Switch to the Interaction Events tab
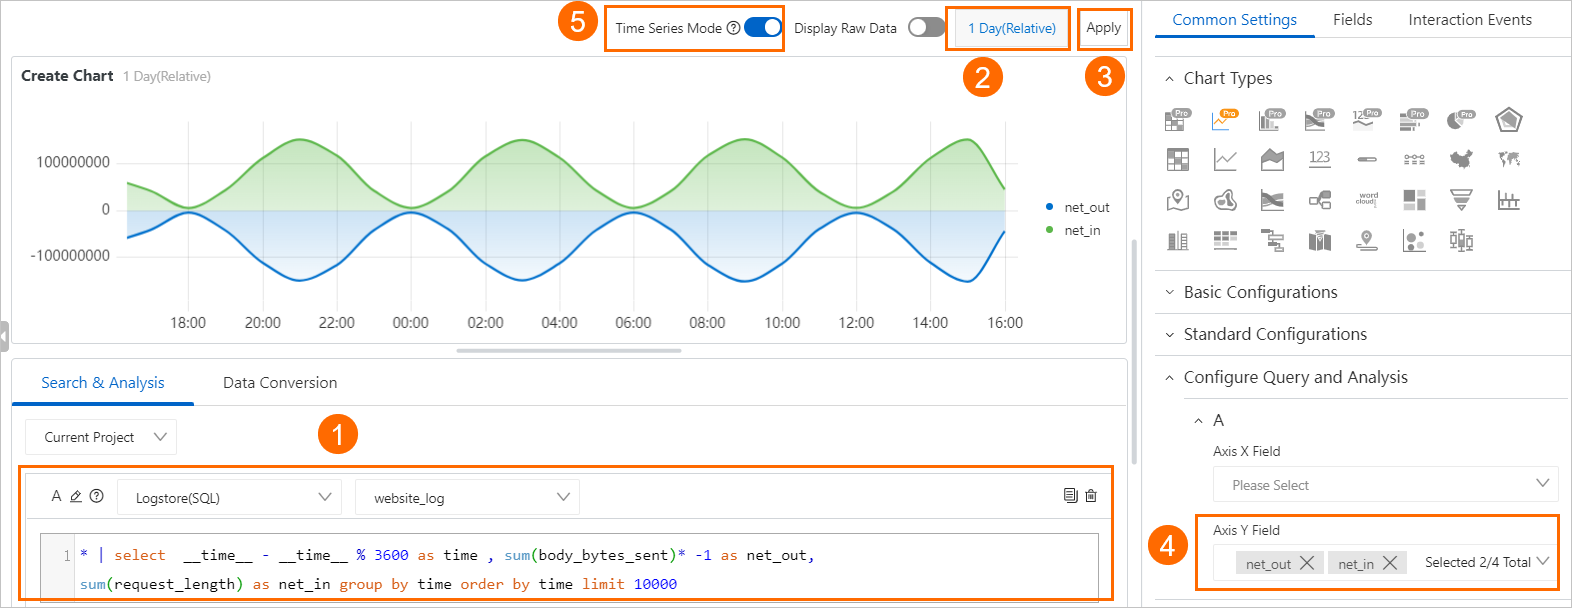 tap(1469, 20)
